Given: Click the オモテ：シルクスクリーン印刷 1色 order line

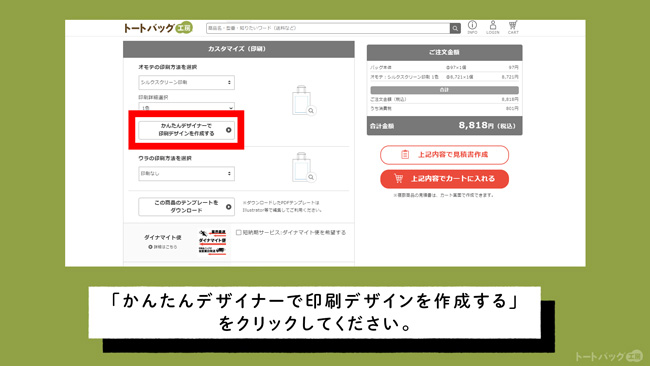Looking at the screenshot, I should pos(444,77).
